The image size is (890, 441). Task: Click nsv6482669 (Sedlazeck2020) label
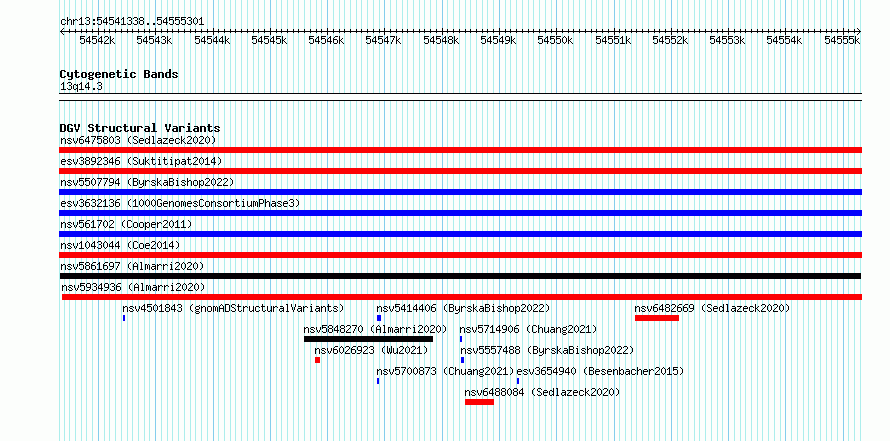[x=712, y=308]
